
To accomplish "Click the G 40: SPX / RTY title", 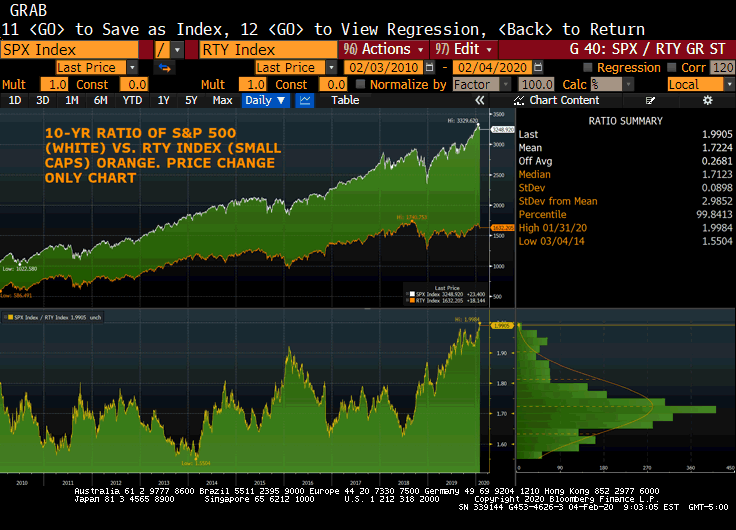I will coord(647,49).
